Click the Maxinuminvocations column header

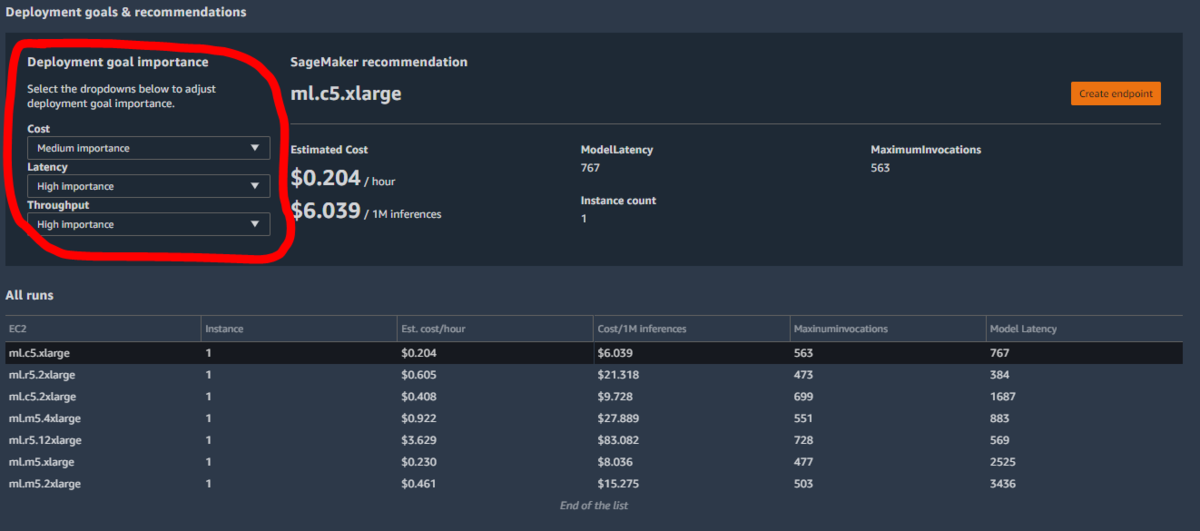coord(886,329)
